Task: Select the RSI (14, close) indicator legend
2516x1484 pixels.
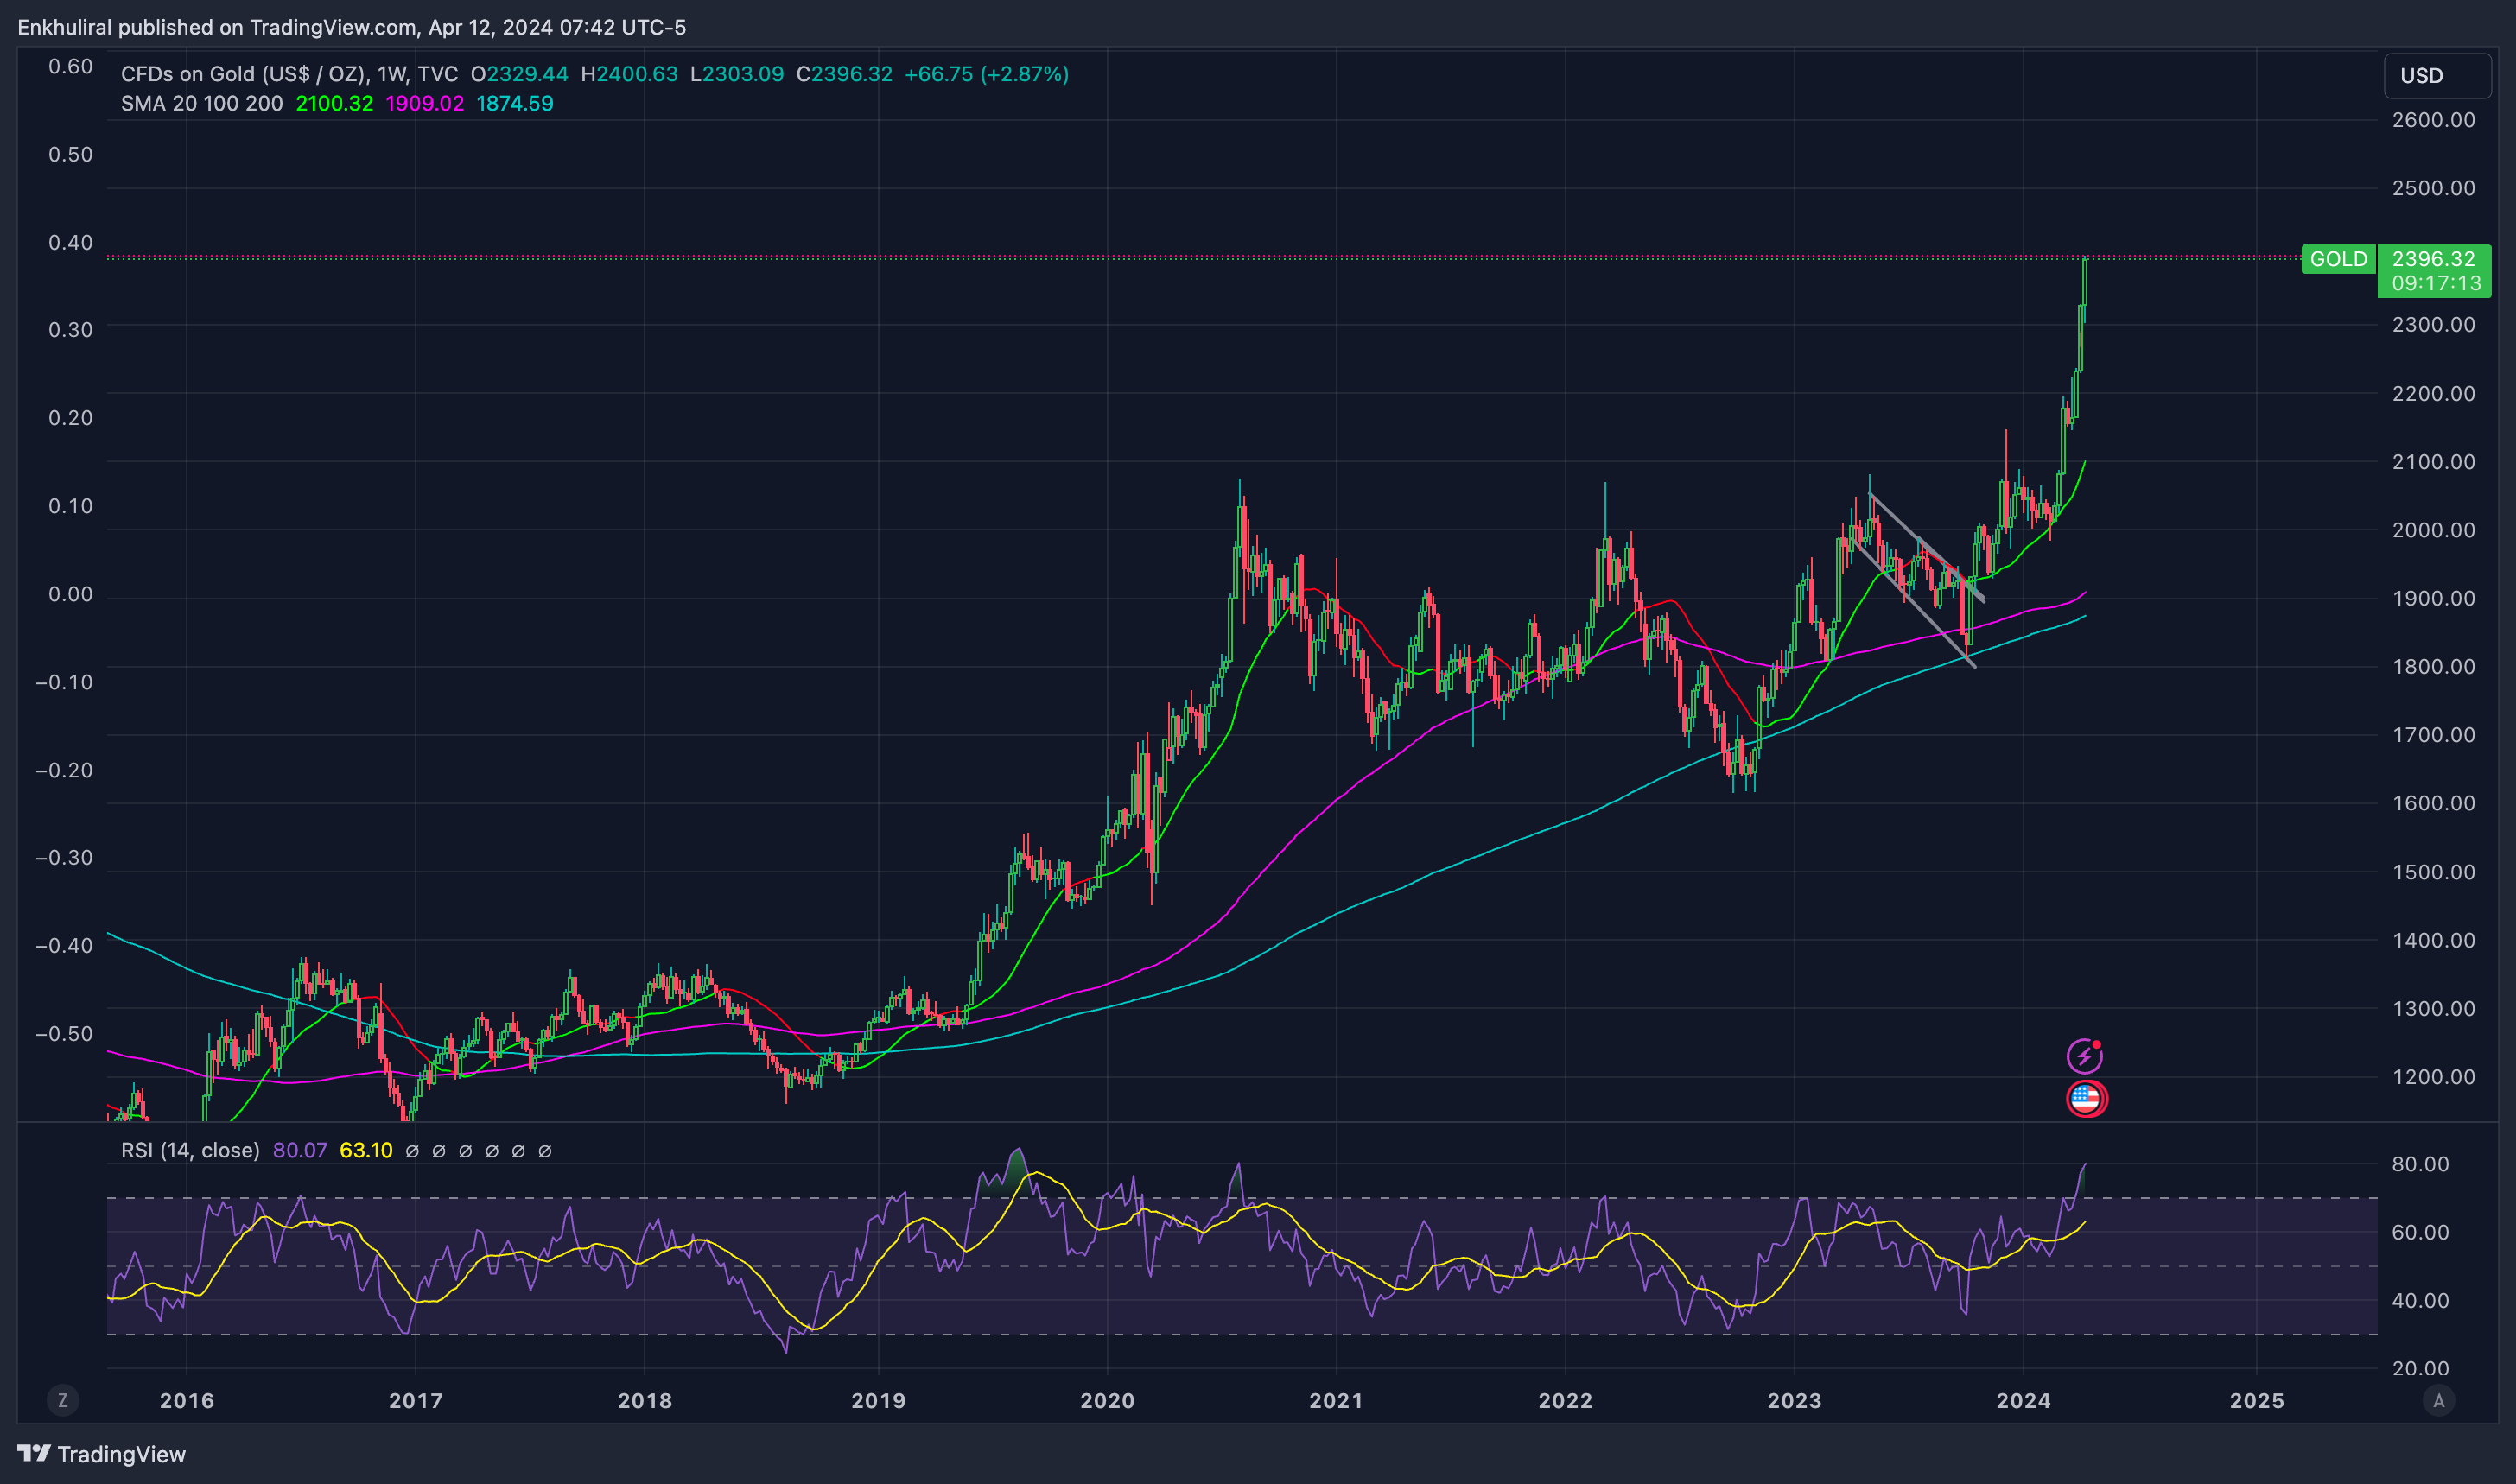Action: pyautogui.click(x=190, y=1150)
